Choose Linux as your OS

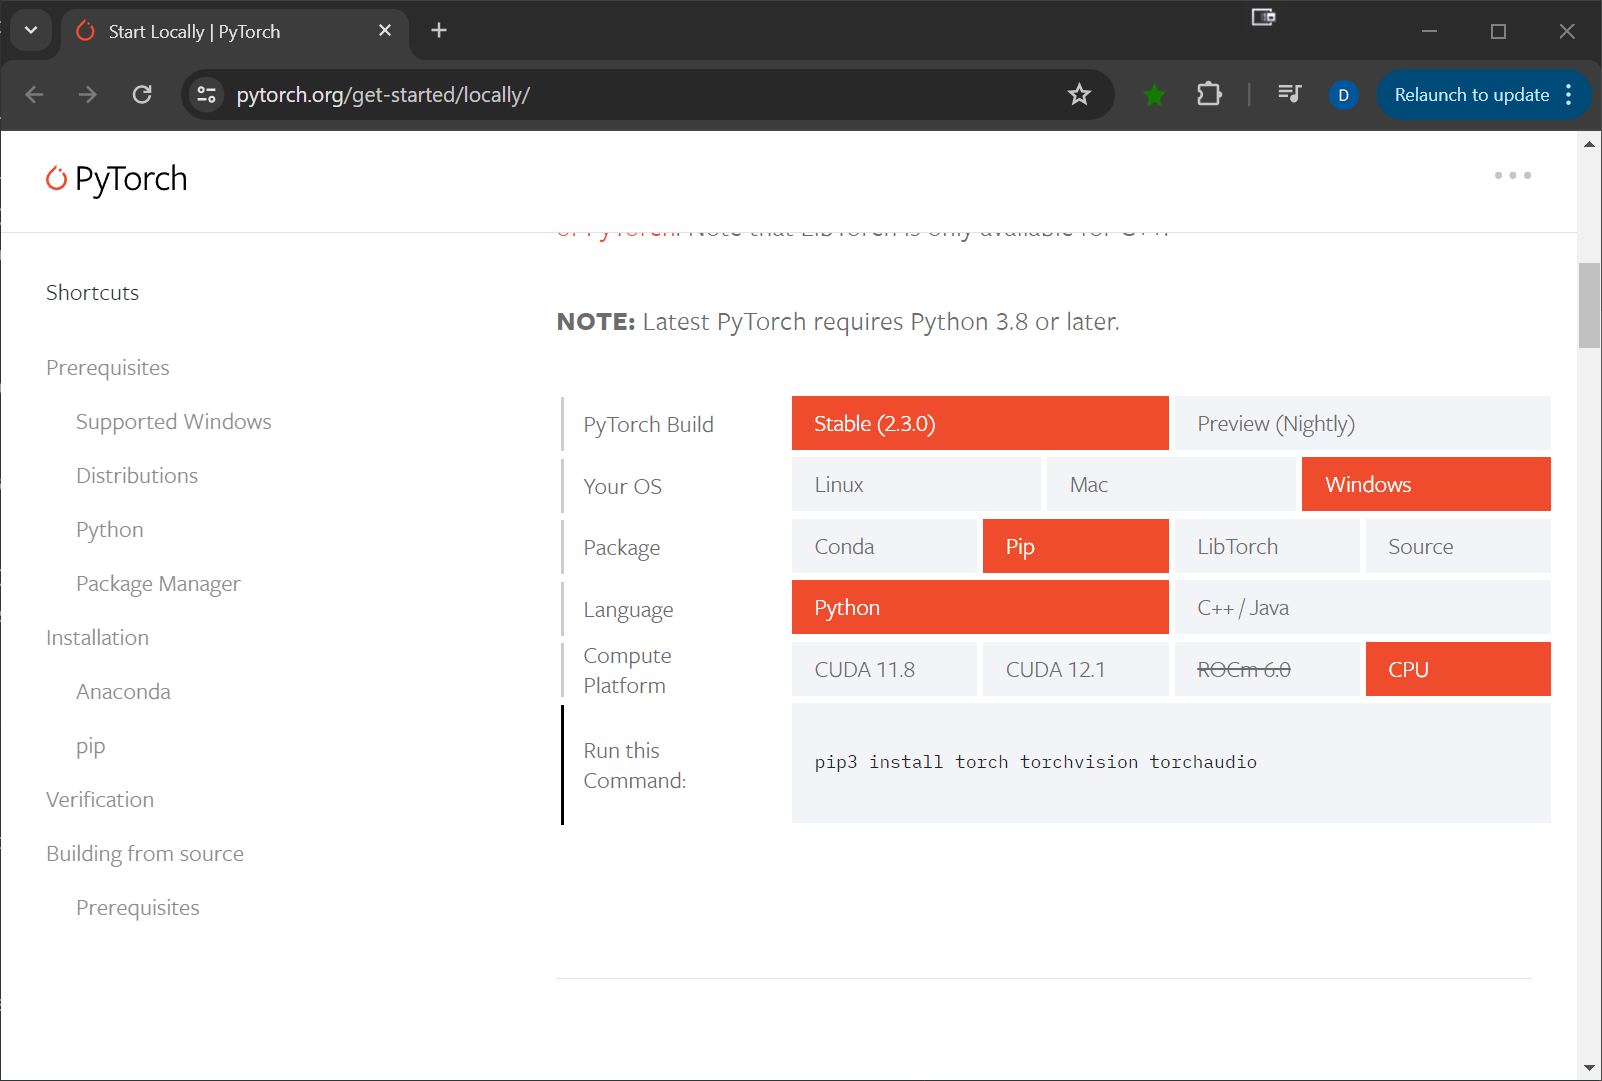[915, 485]
